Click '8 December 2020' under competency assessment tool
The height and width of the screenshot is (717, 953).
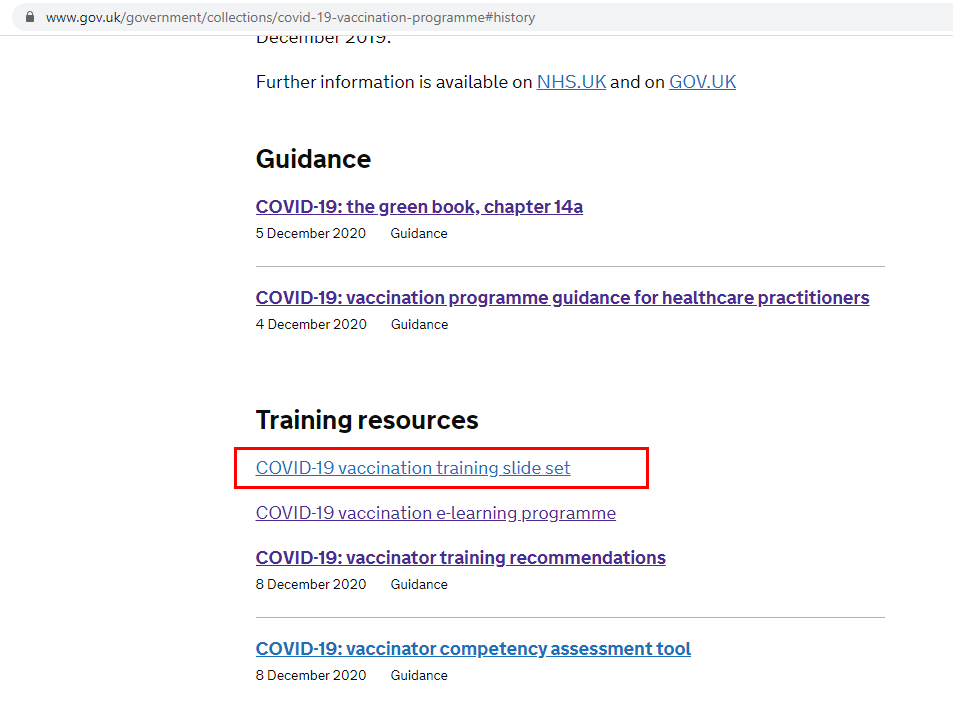tap(311, 676)
